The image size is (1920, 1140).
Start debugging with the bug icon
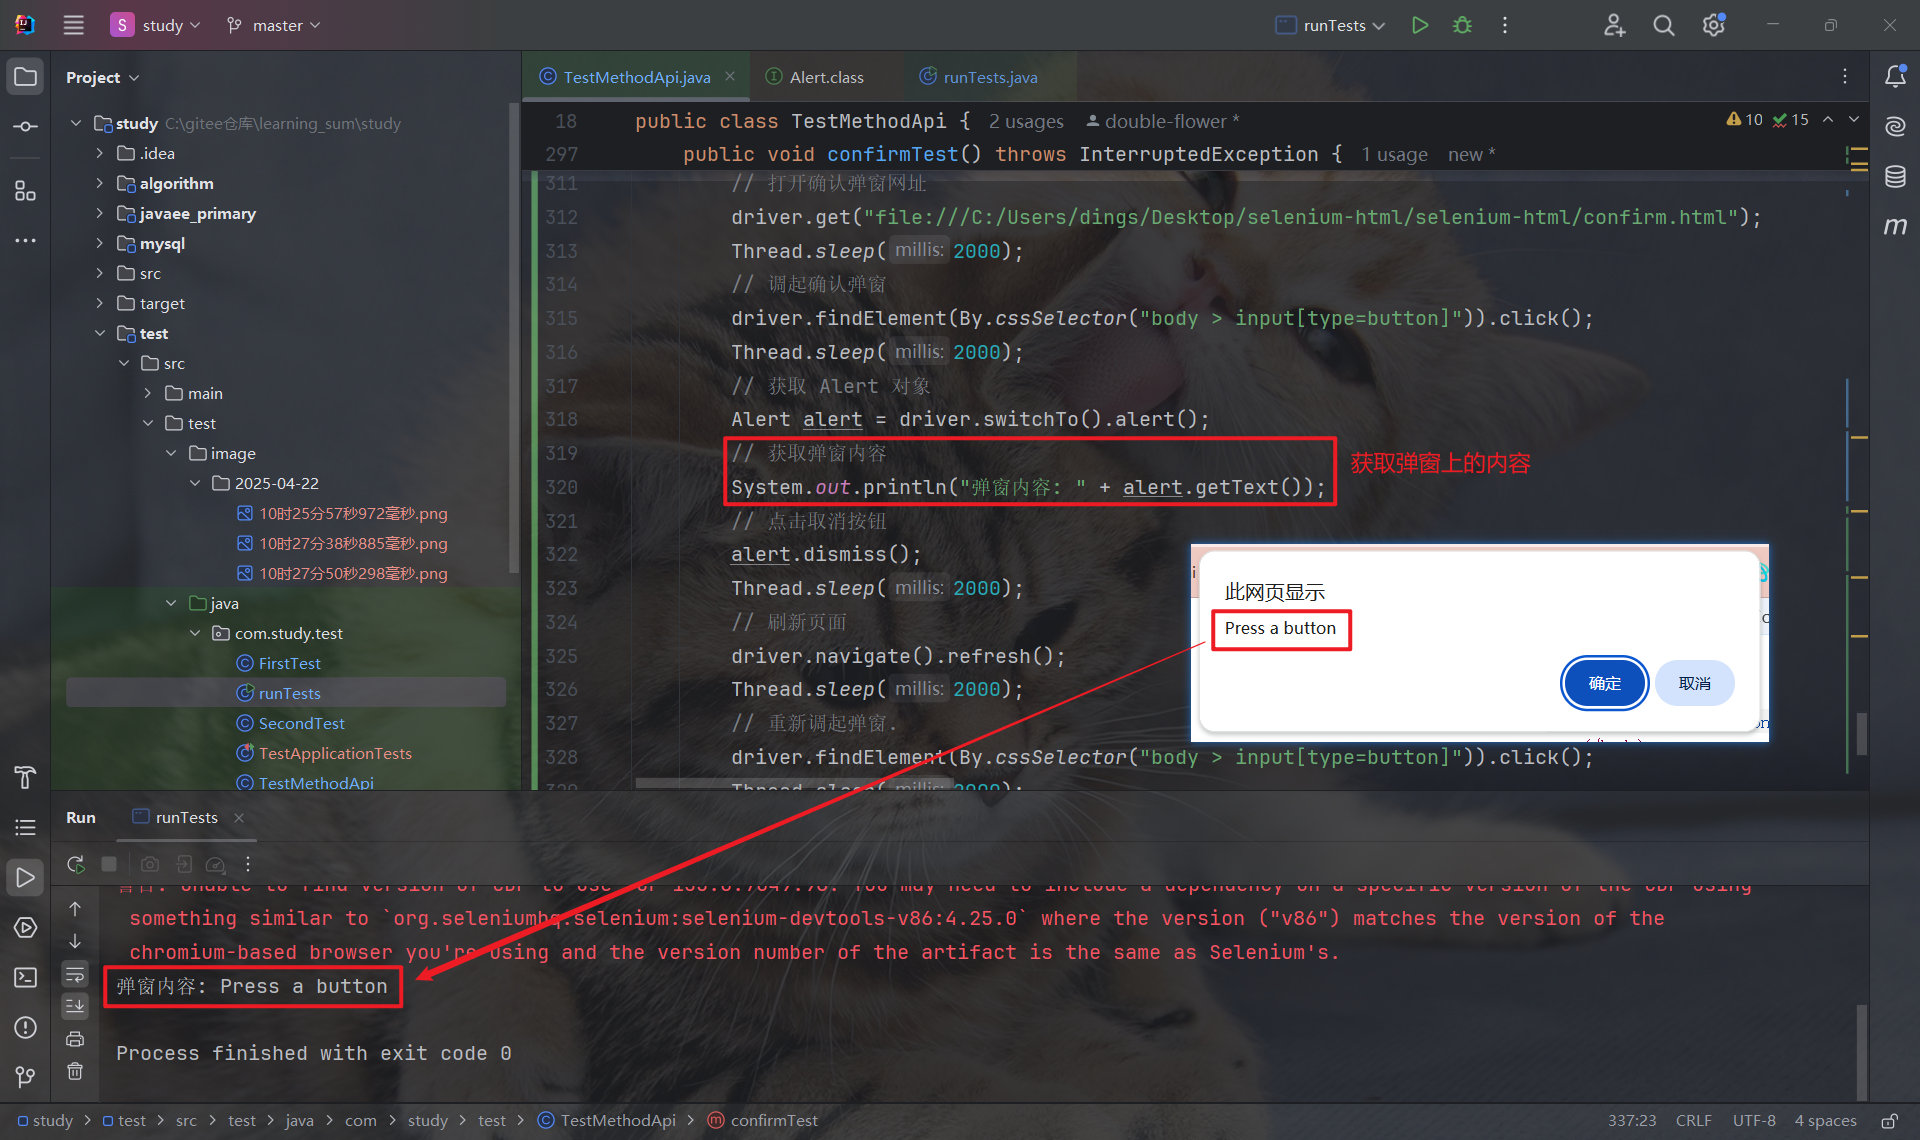coord(1462,25)
